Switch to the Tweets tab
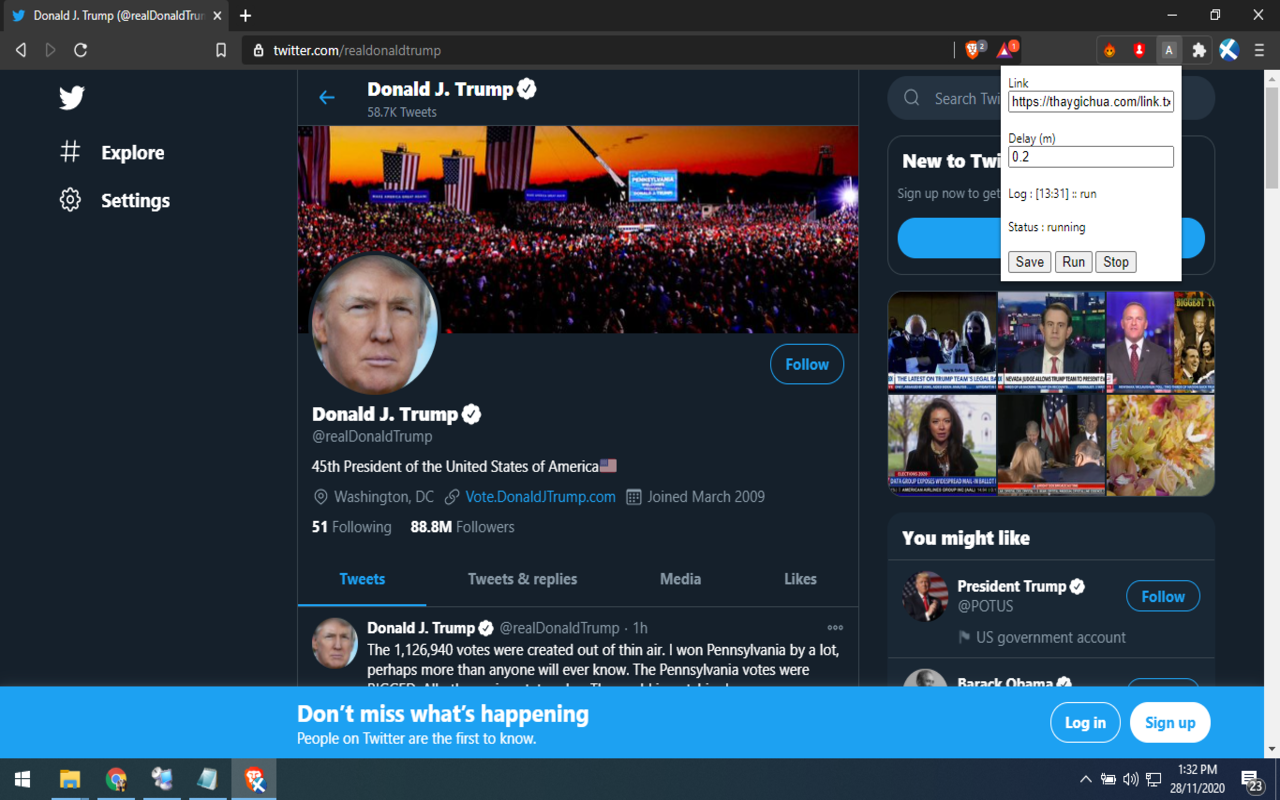Screen dimensions: 1280x800 pos(362,579)
